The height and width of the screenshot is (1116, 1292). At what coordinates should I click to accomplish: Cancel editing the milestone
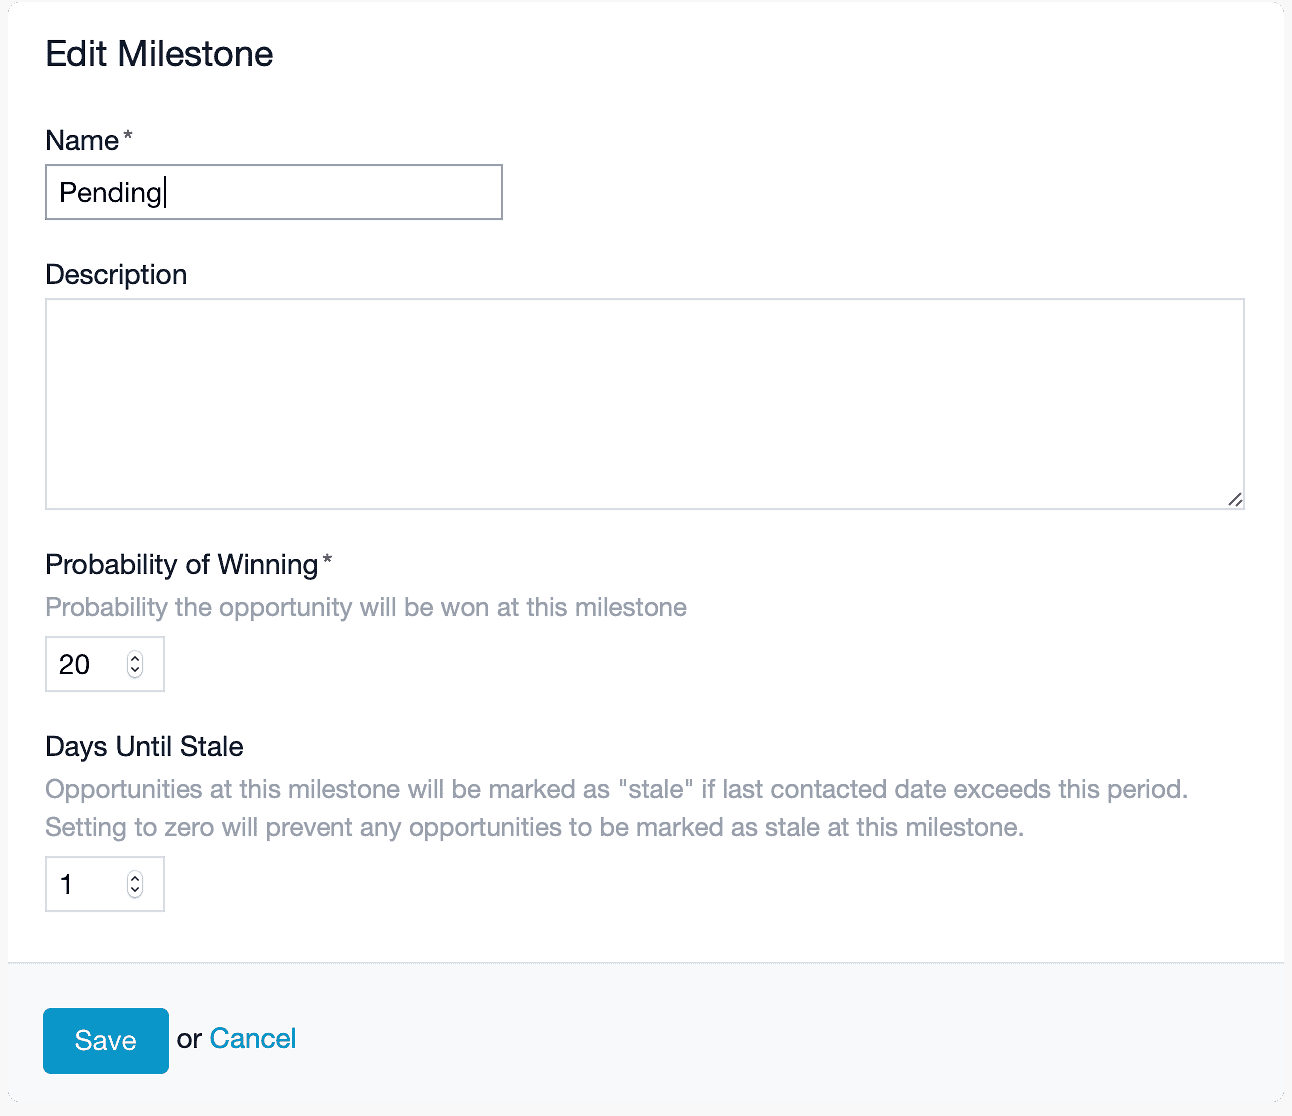(253, 1039)
